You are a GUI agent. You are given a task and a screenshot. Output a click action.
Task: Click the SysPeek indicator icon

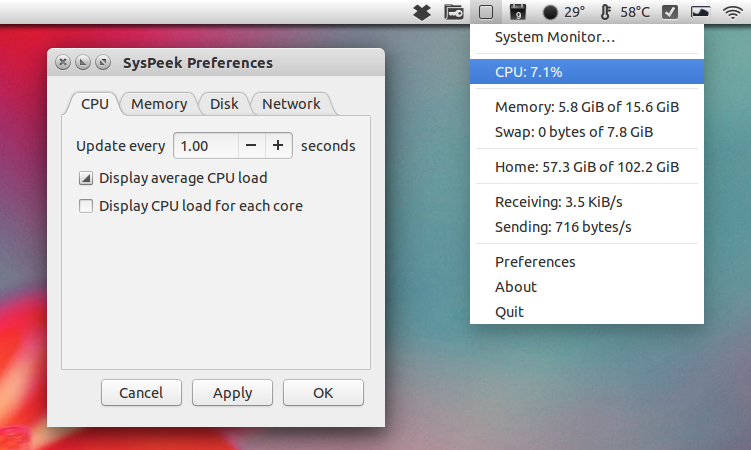[x=486, y=12]
